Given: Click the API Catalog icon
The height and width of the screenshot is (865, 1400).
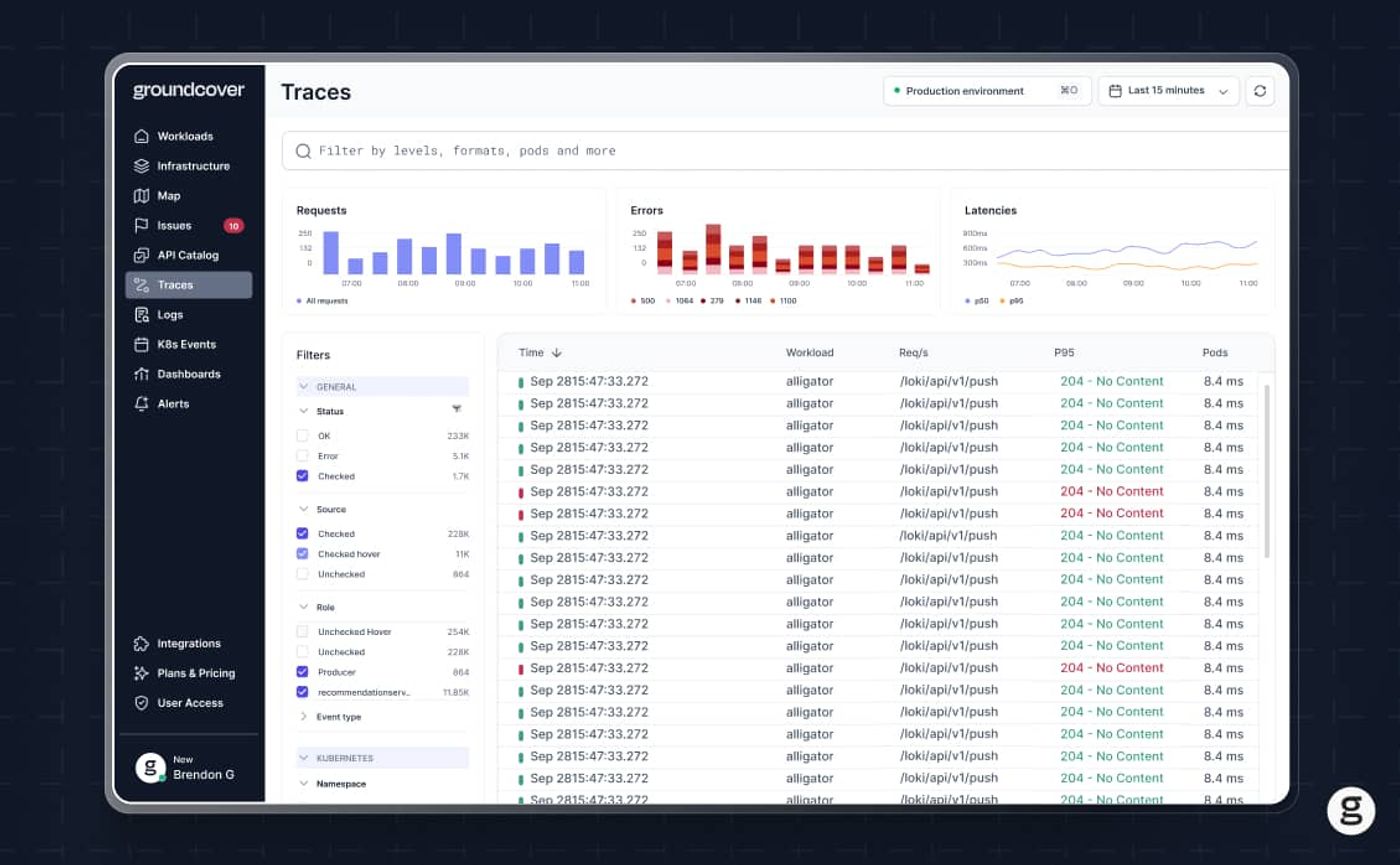Looking at the screenshot, I should (141, 255).
